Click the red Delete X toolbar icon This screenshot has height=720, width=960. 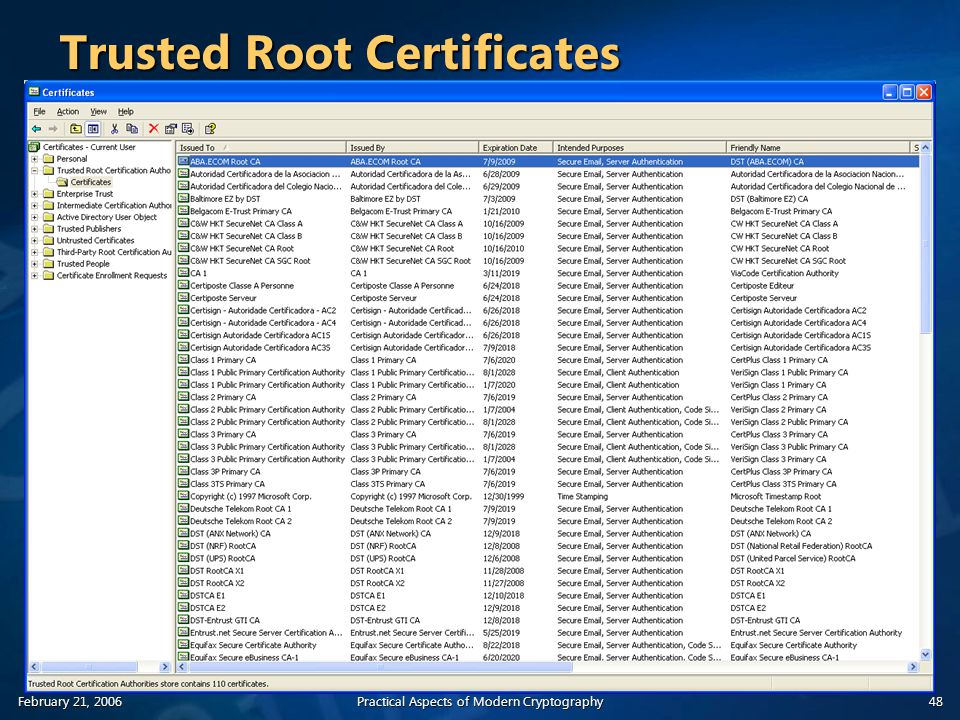click(154, 129)
